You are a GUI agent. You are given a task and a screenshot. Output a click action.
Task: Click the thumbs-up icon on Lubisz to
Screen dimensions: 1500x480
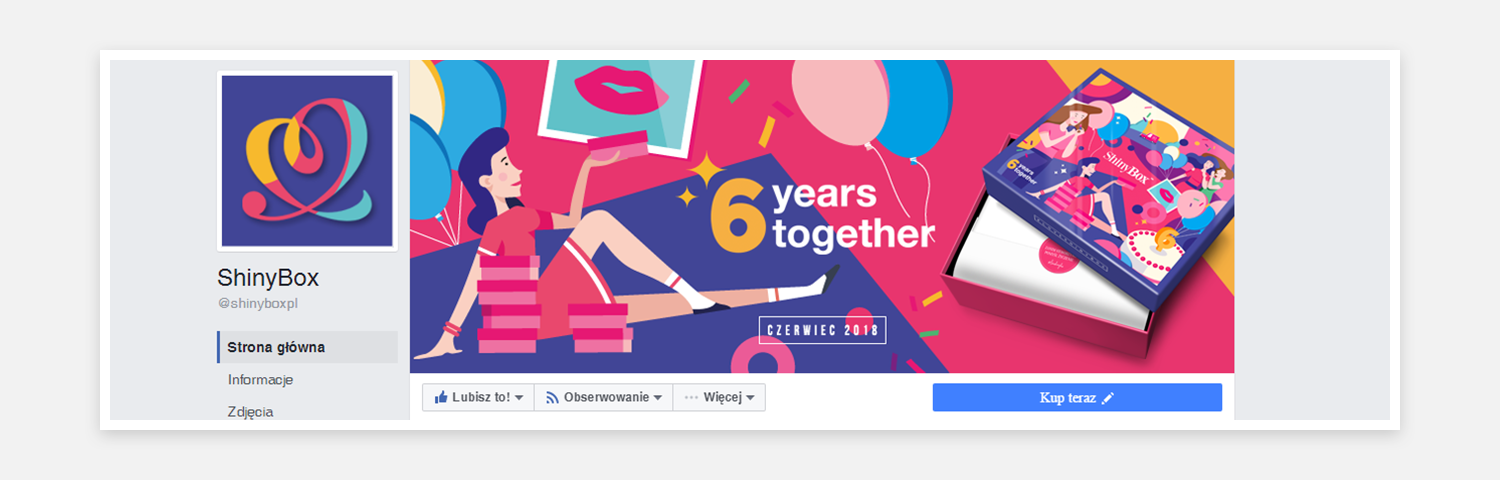pyautogui.click(x=440, y=397)
